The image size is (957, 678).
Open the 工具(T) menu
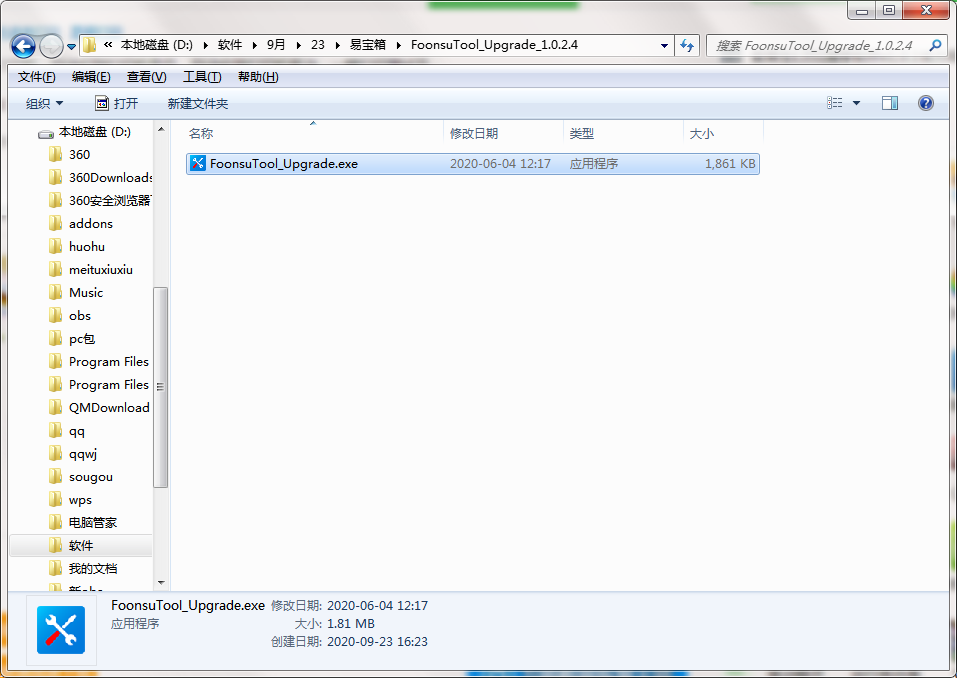click(x=202, y=77)
